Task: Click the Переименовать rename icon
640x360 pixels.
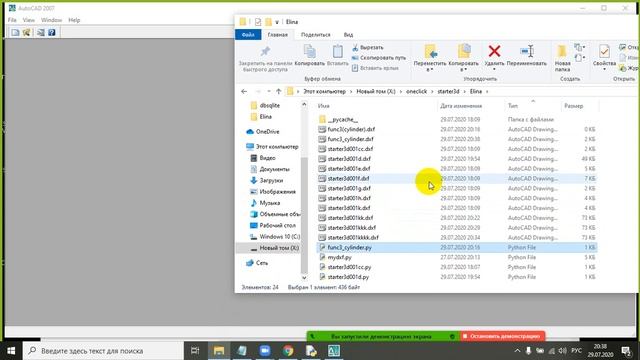Action: [x=527, y=51]
